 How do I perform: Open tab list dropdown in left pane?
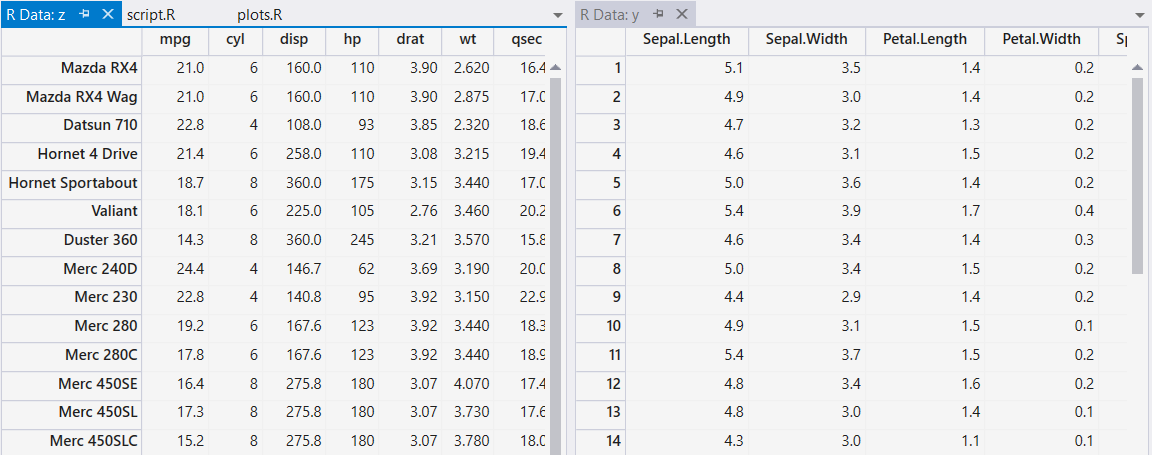(x=558, y=15)
